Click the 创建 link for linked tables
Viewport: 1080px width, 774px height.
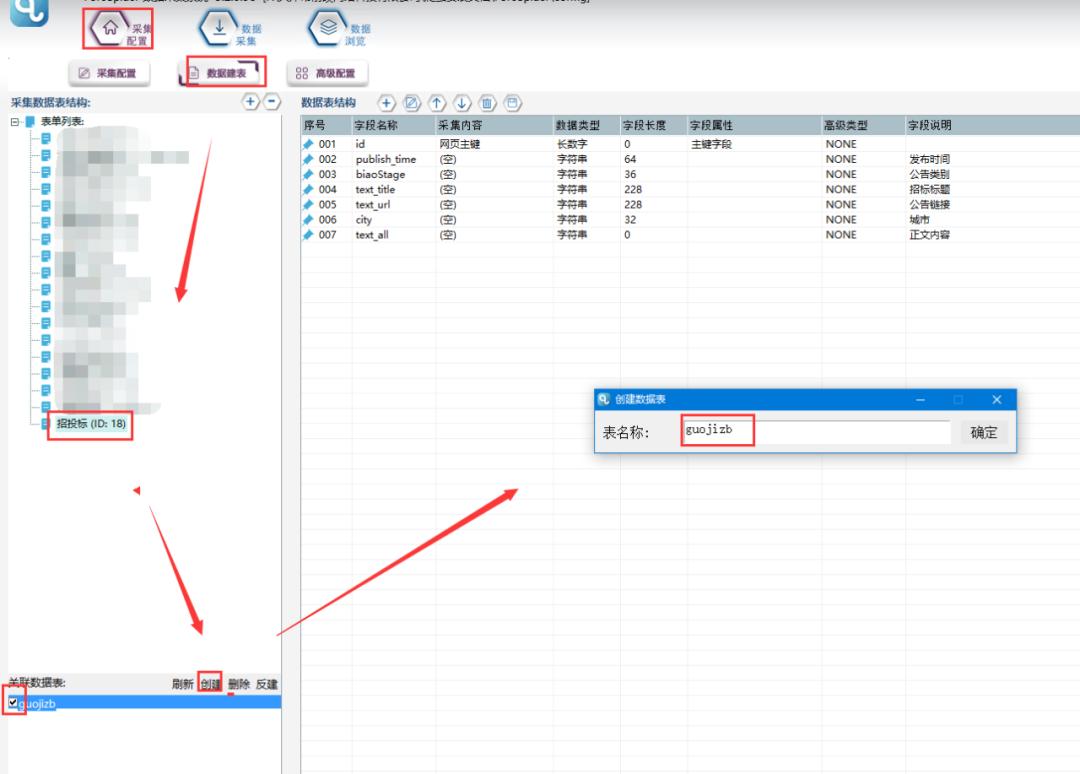(210, 684)
